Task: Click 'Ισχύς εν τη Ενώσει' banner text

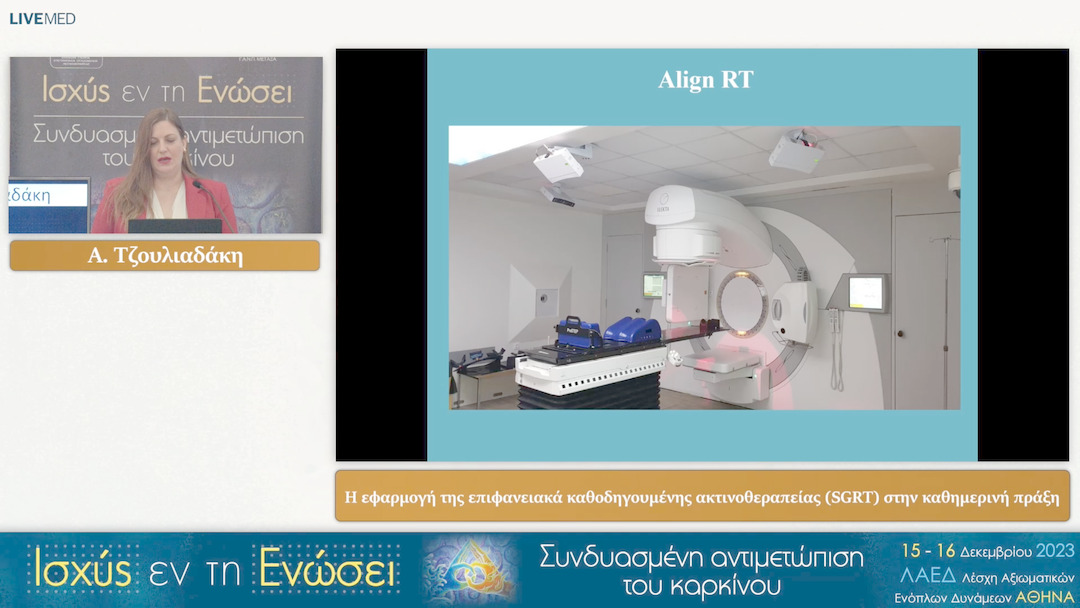Action: (x=216, y=570)
